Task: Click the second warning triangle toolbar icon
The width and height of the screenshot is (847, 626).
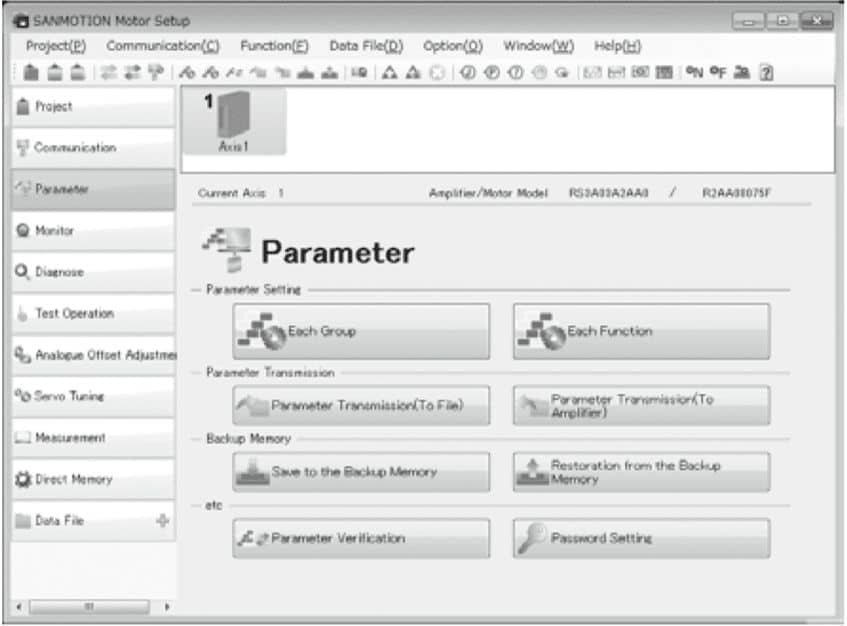Action: [413, 72]
